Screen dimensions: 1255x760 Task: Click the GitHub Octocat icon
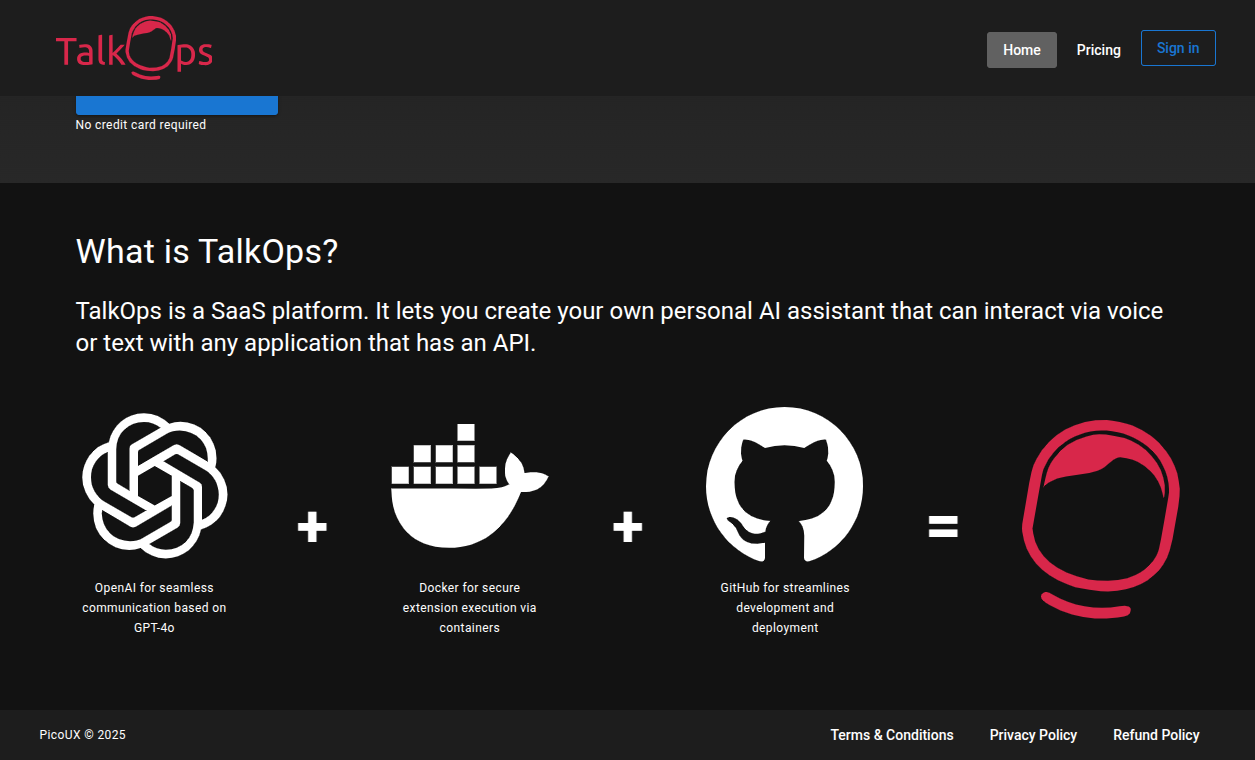pyautogui.click(x=784, y=486)
